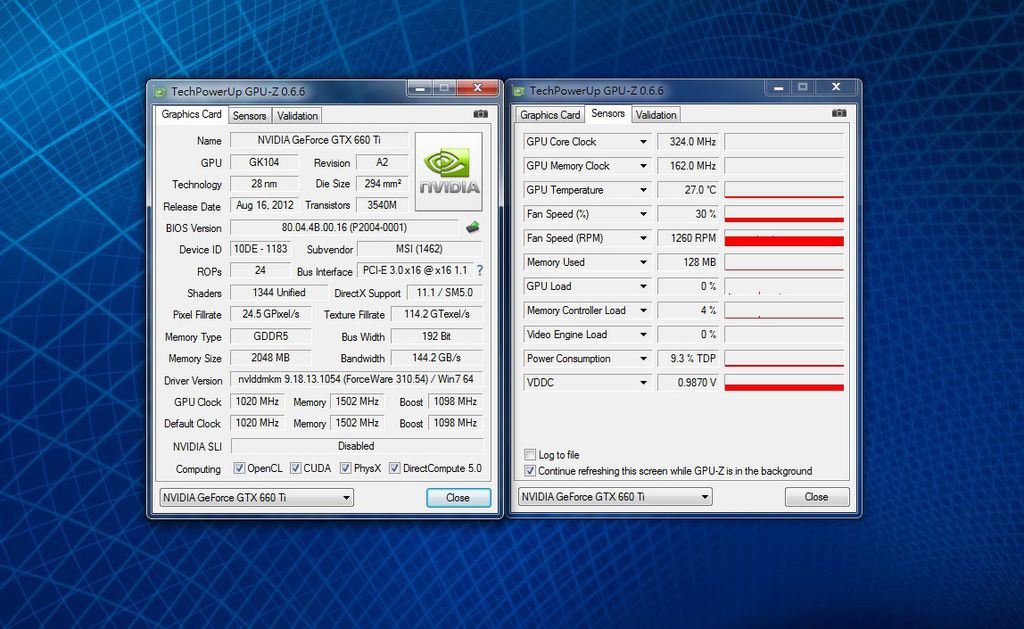
Task: Click Close button in the Sensors window
Action: [816, 497]
